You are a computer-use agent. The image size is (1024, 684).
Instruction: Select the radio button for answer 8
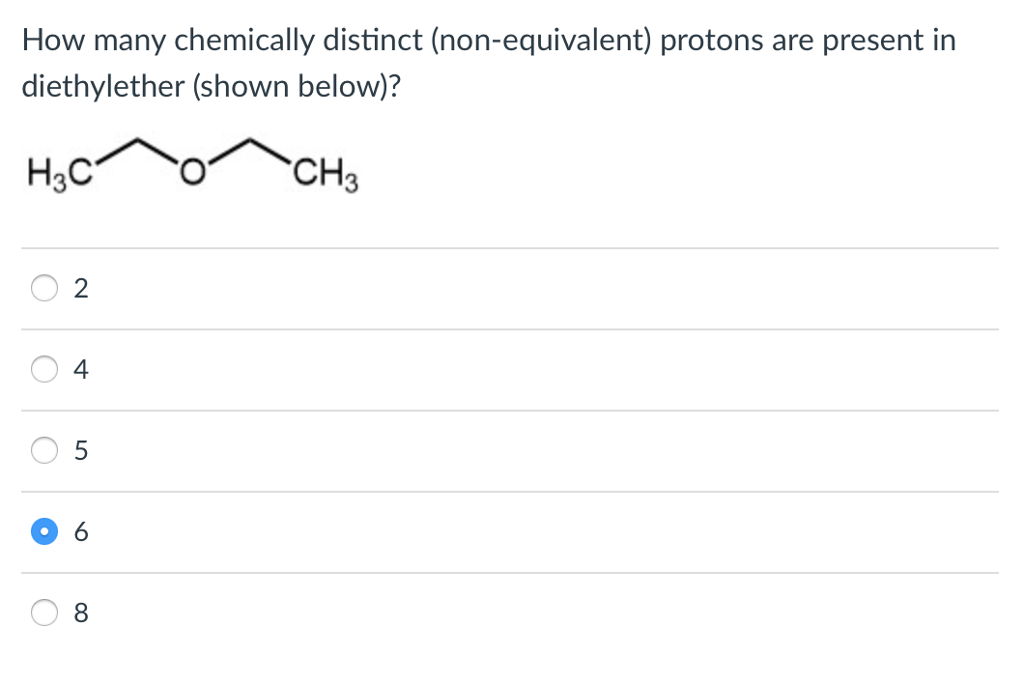coord(44,613)
